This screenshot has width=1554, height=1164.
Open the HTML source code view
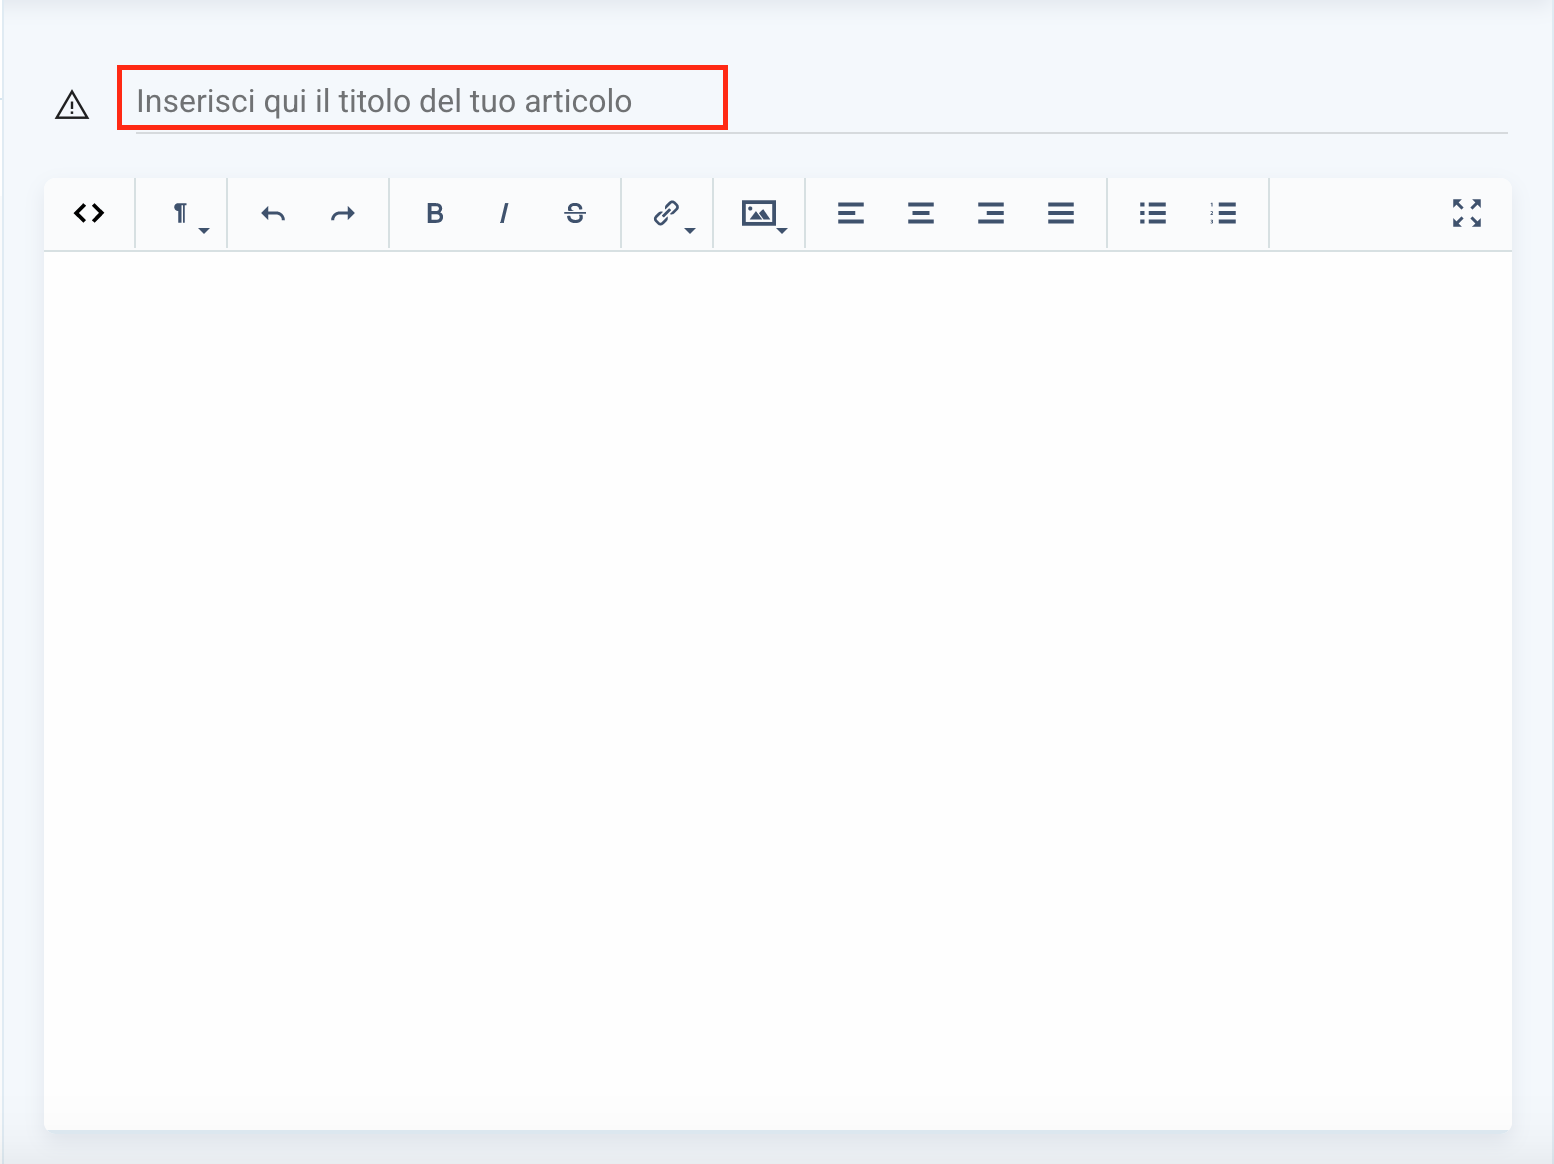[x=89, y=213]
